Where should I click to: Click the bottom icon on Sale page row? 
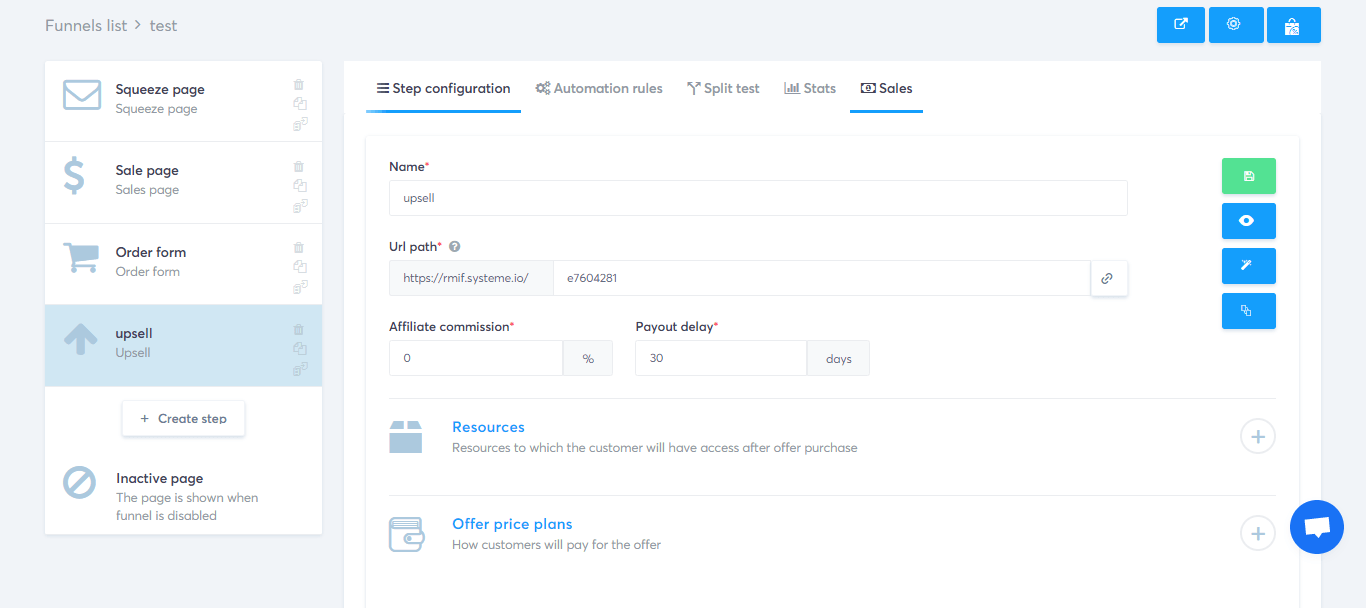pos(299,206)
